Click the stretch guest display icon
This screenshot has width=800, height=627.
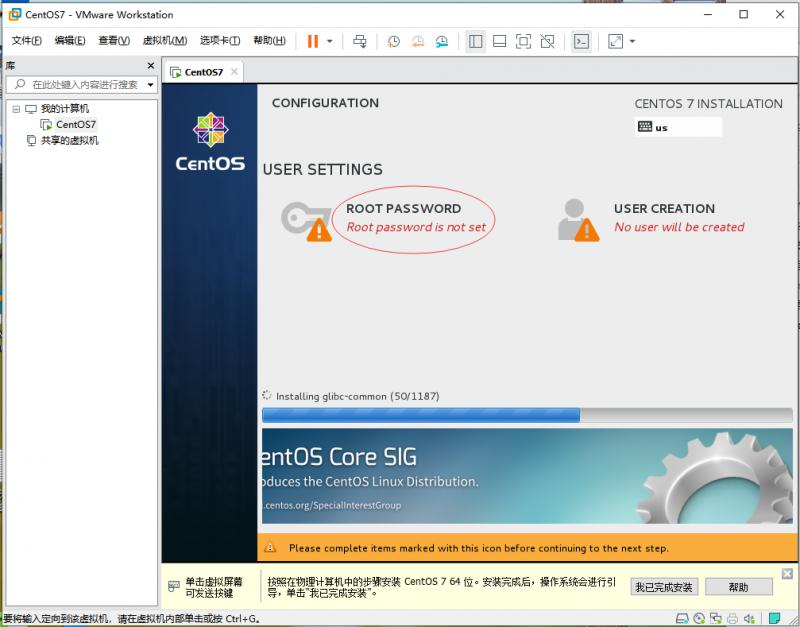(616, 41)
